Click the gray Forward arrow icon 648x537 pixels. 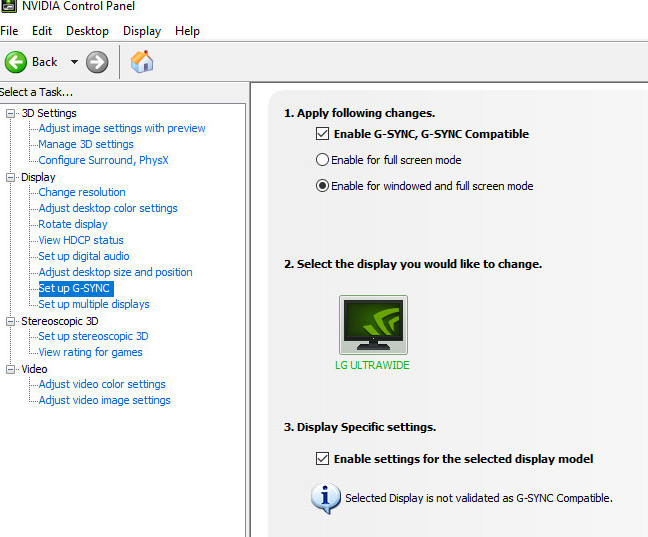click(x=97, y=62)
